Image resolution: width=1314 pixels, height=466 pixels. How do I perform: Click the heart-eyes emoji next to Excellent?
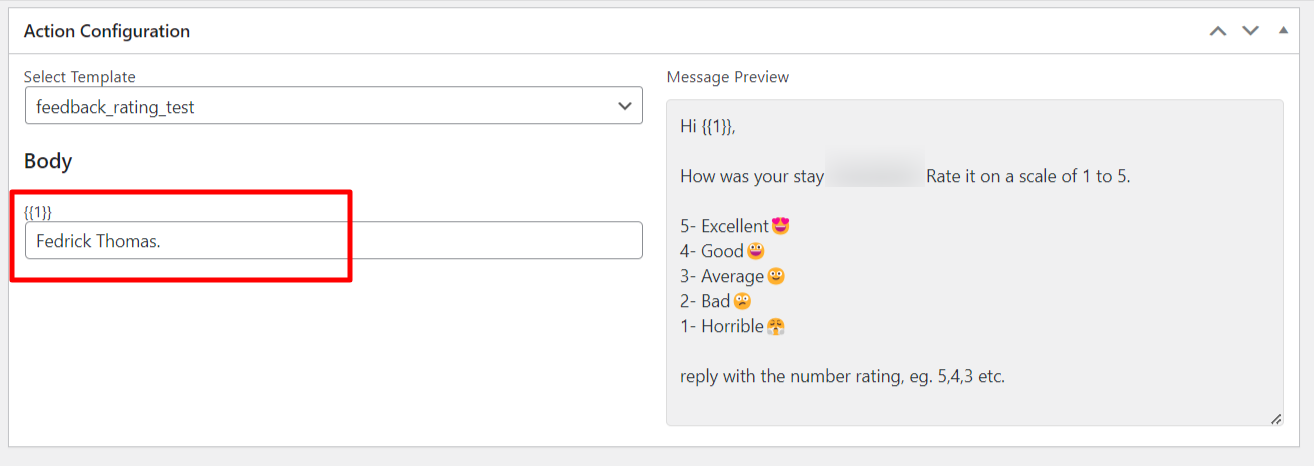tap(781, 226)
